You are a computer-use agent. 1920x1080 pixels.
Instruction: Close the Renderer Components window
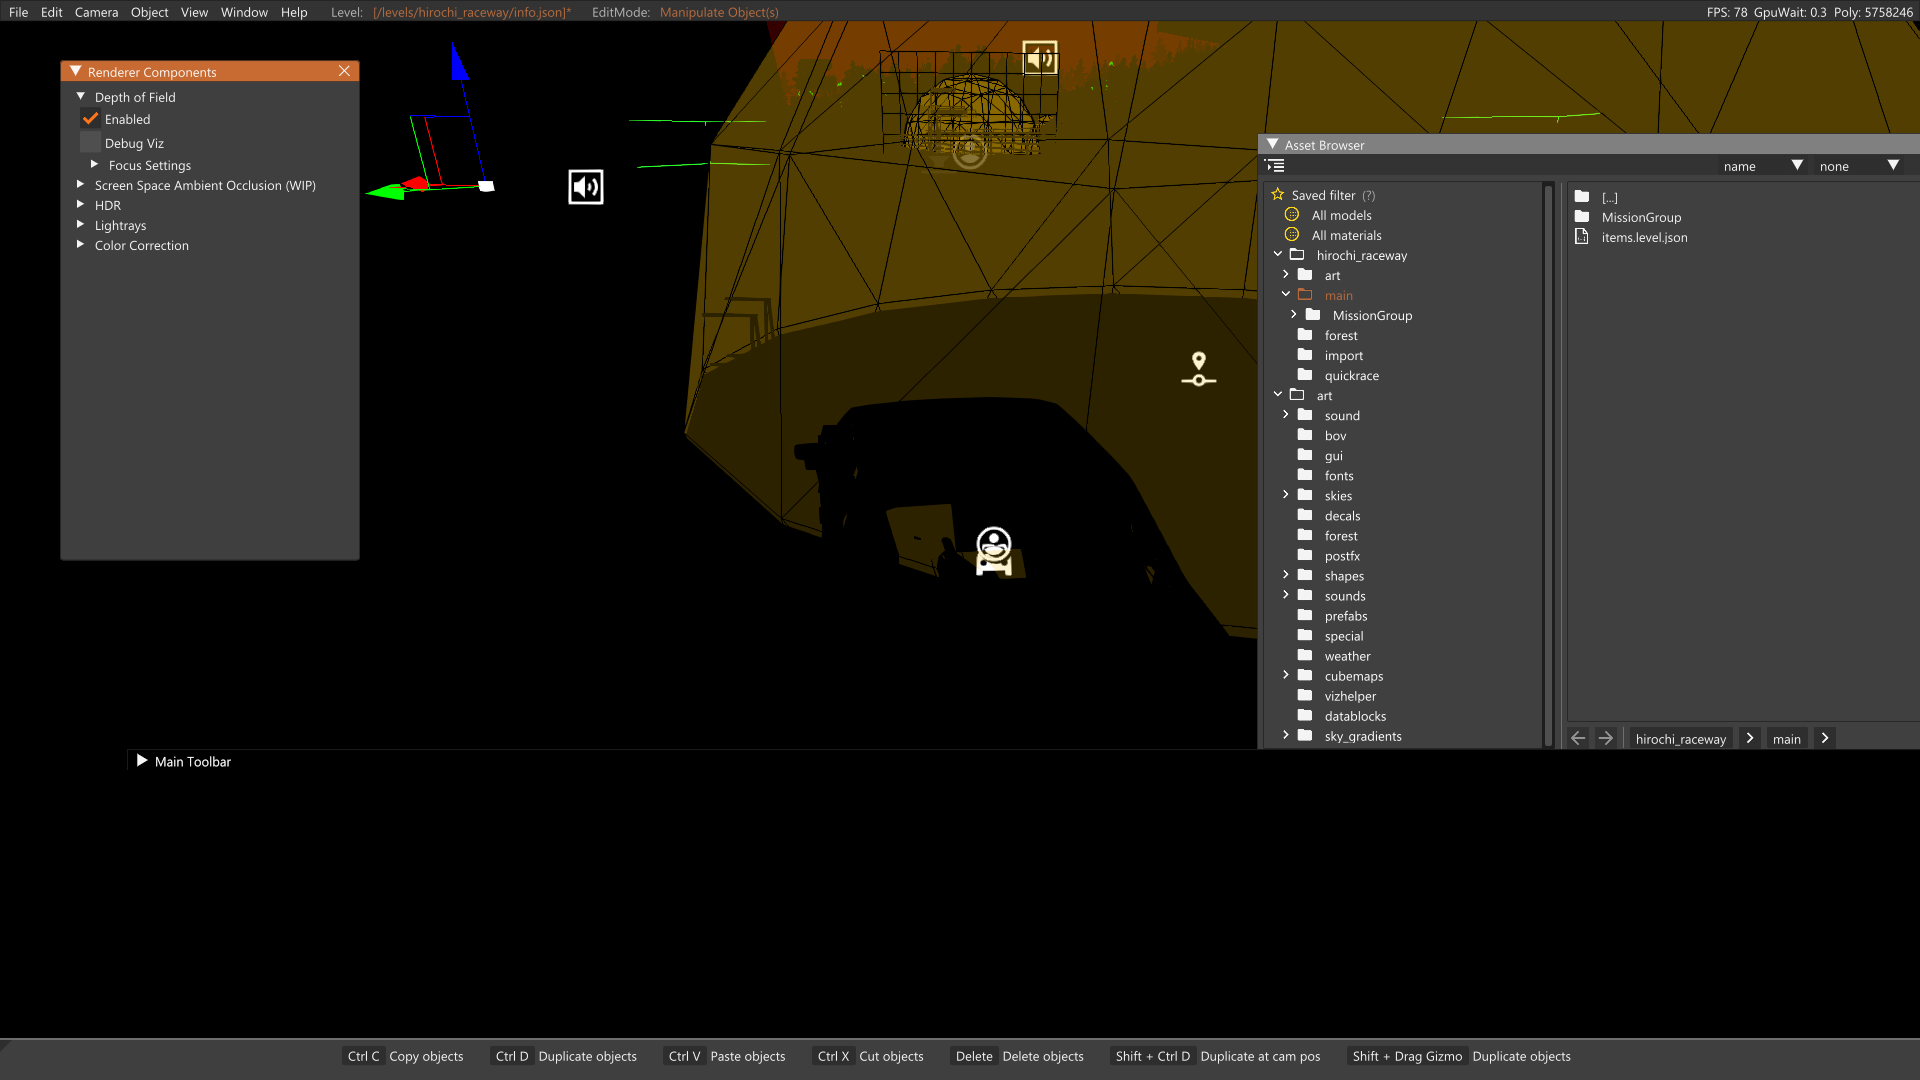click(344, 71)
